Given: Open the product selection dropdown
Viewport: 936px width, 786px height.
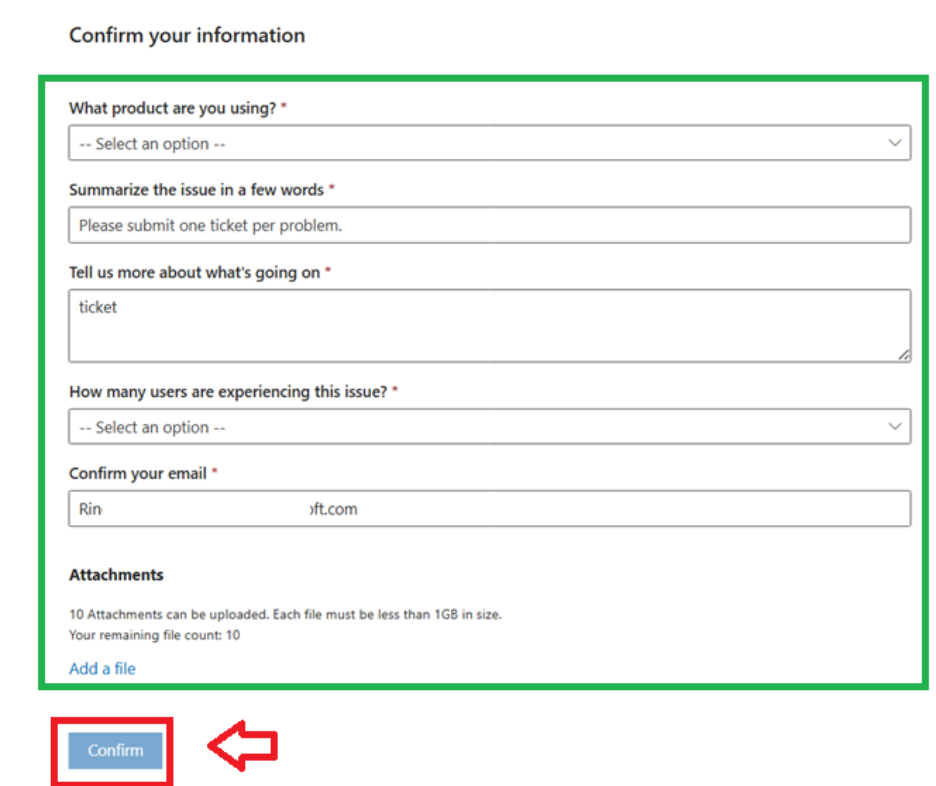Looking at the screenshot, I should coord(489,143).
